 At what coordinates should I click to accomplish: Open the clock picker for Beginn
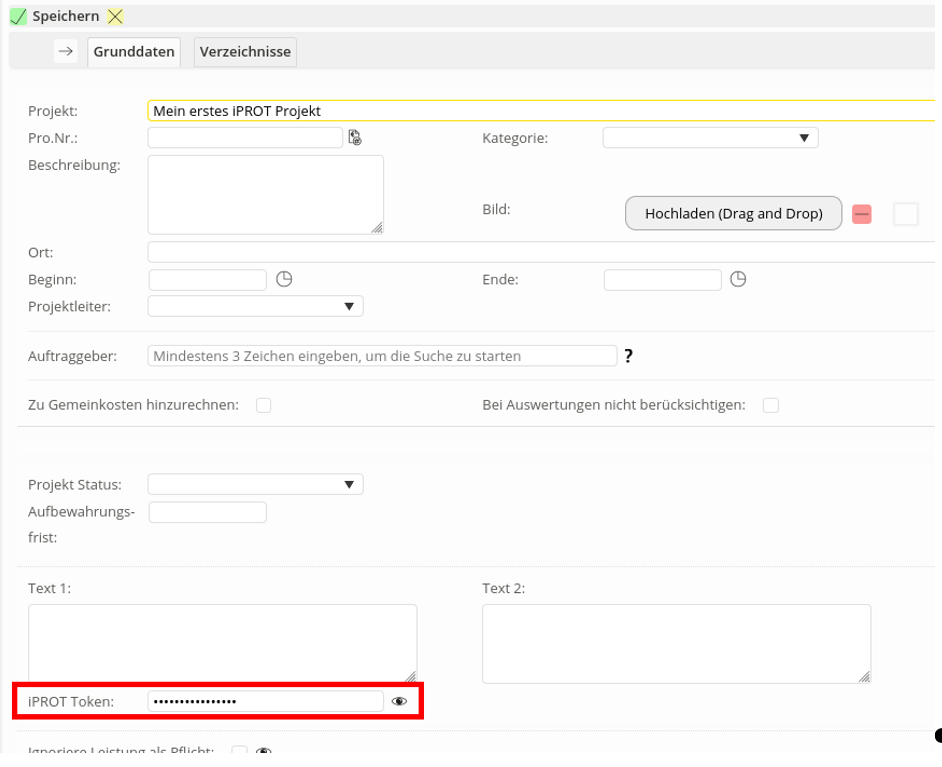click(x=284, y=279)
